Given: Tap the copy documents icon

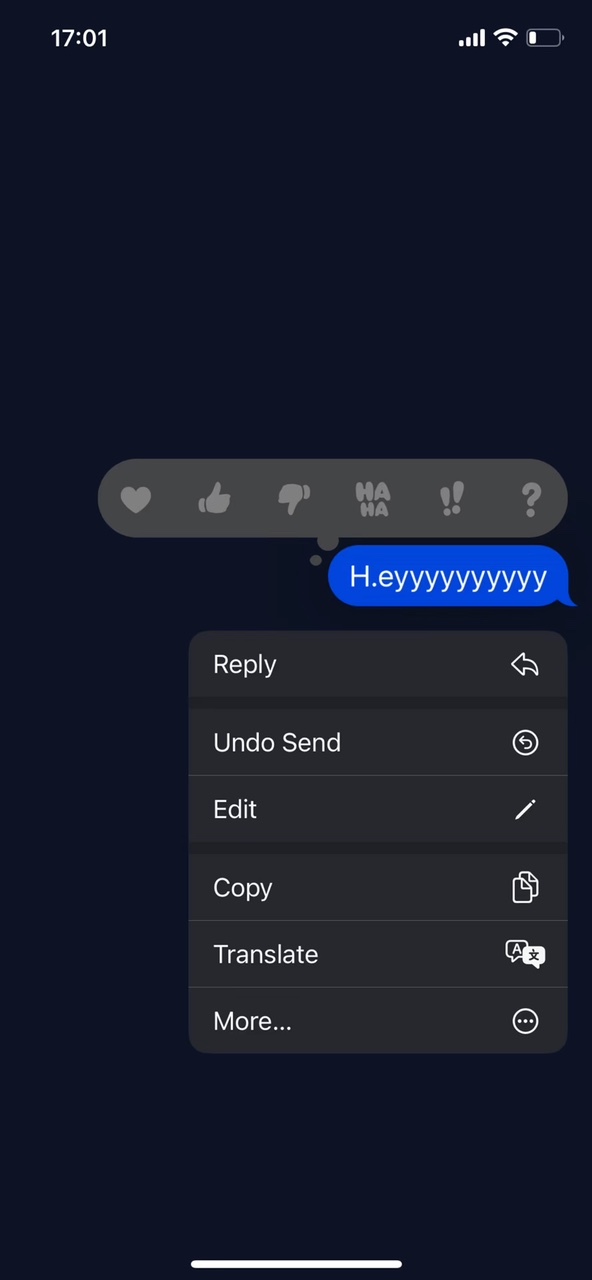Looking at the screenshot, I should (525, 887).
